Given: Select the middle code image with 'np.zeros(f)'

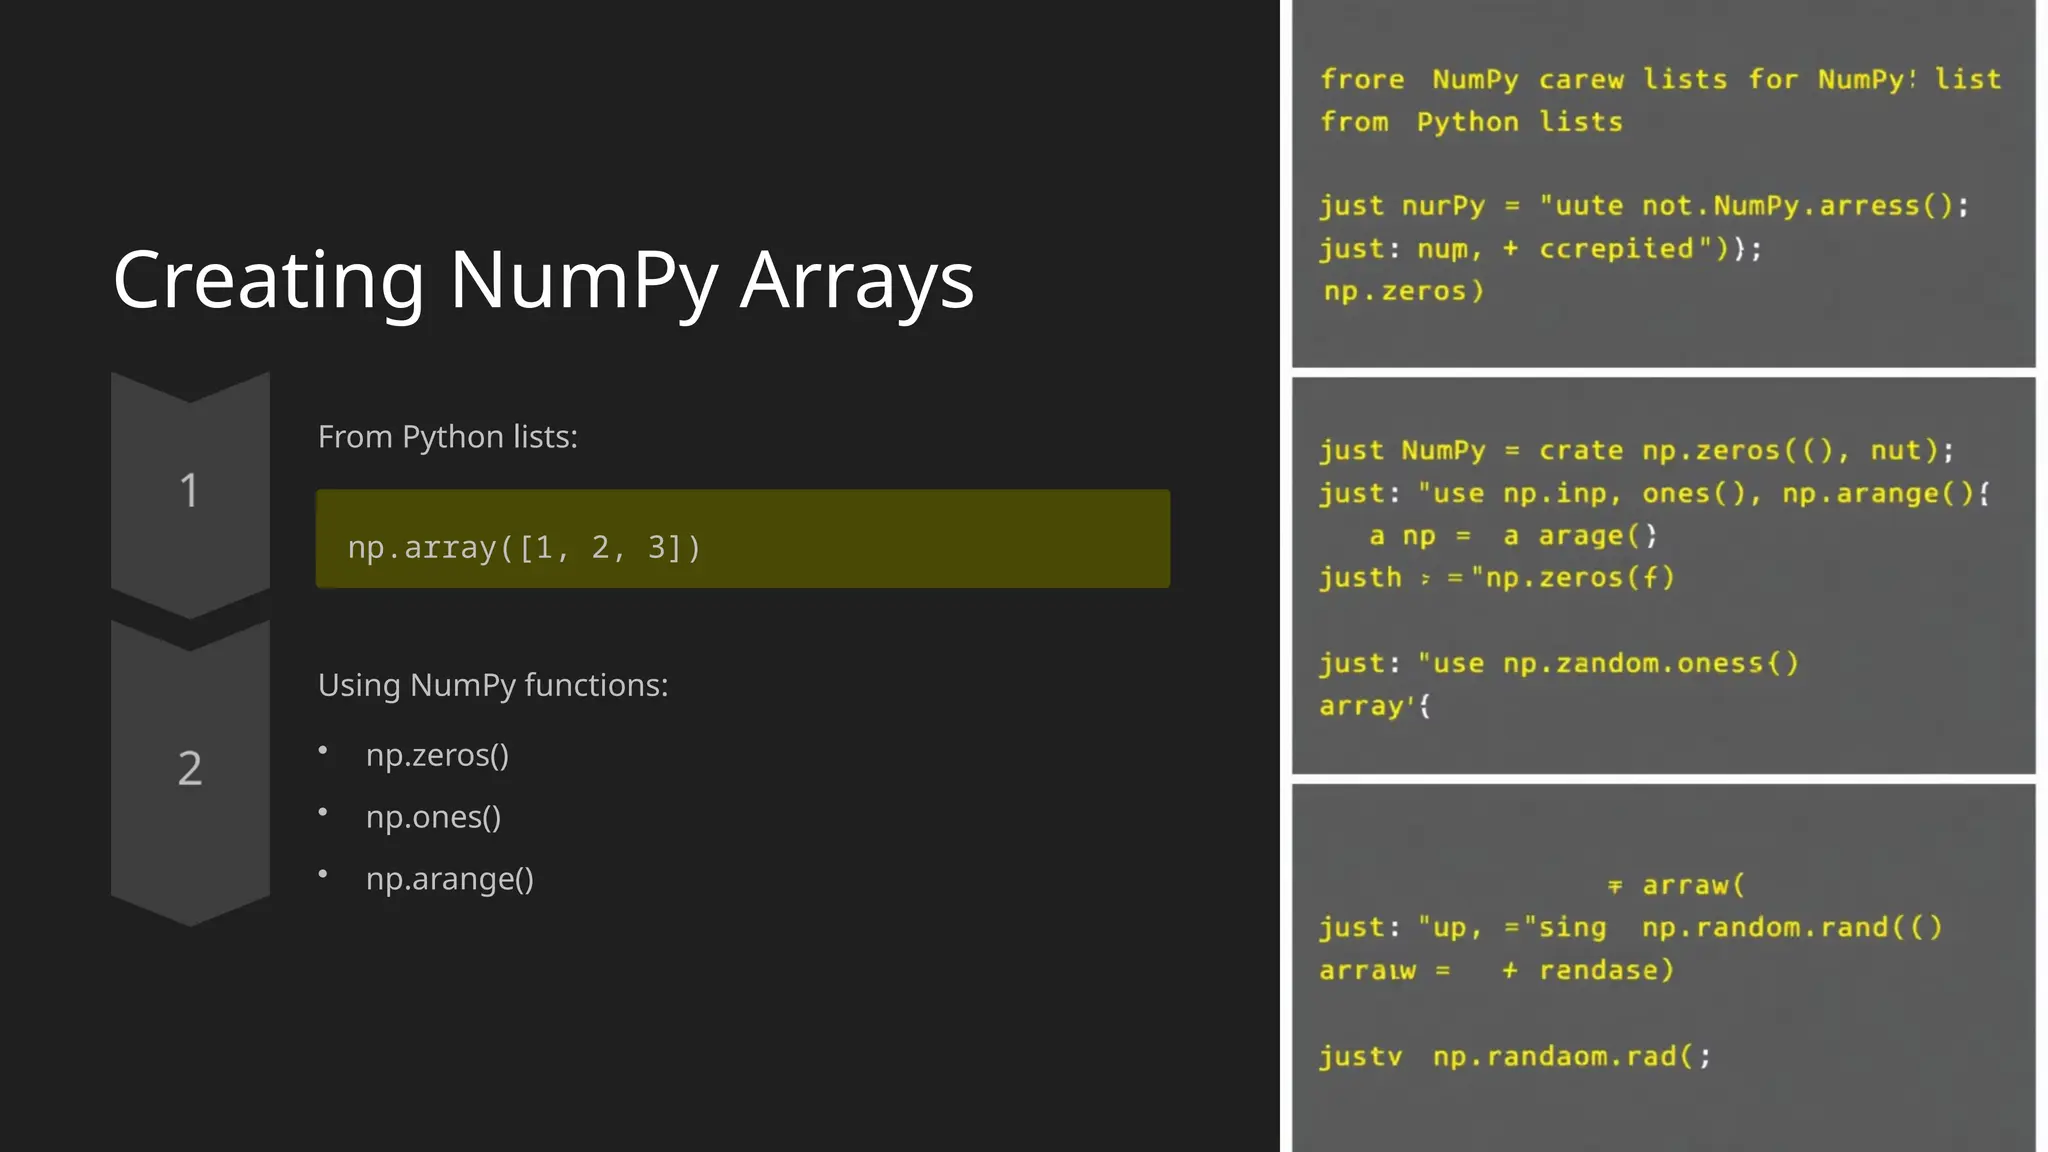Looking at the screenshot, I should click(x=1663, y=576).
